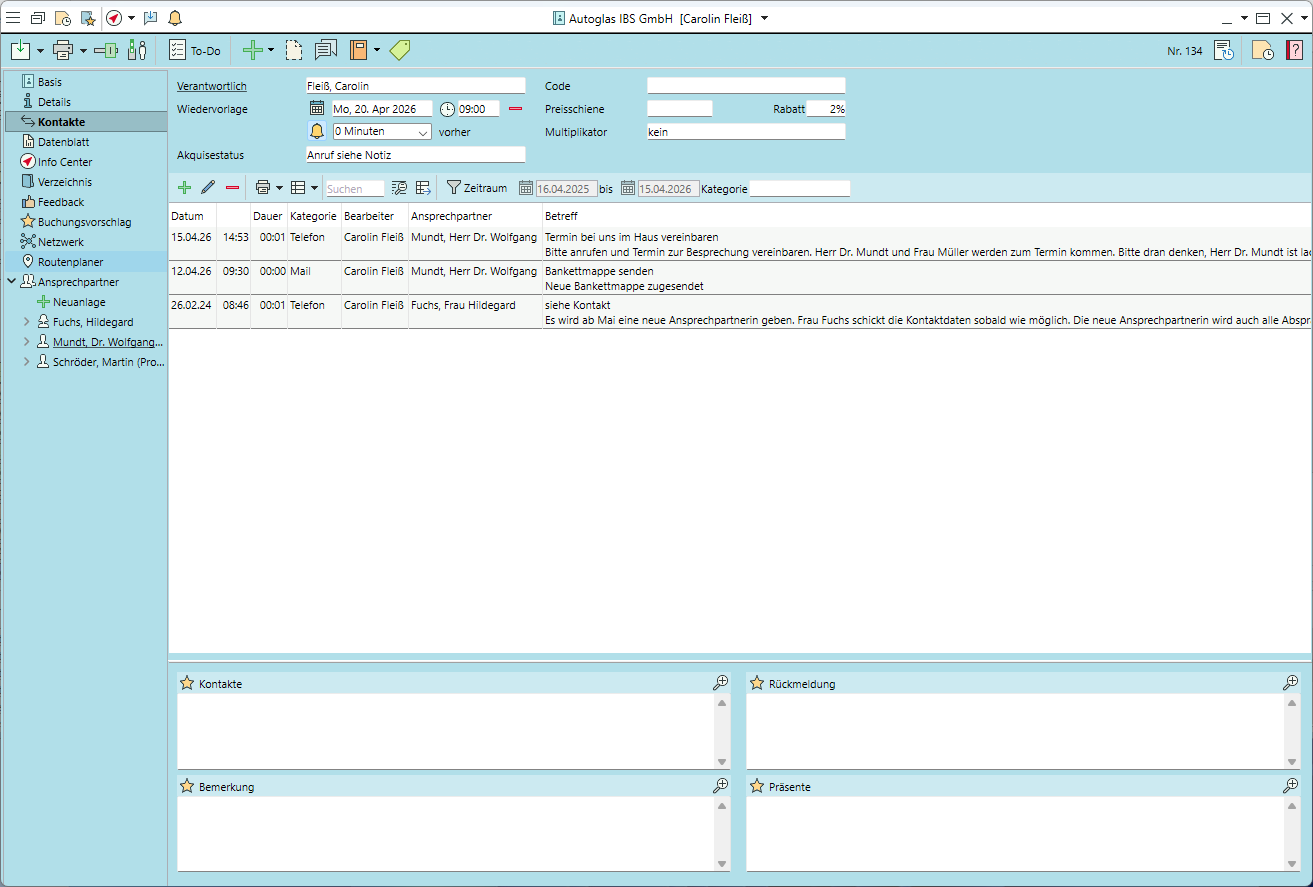Click the speech bubbles icon in the toolbar
The height and width of the screenshot is (887, 1313).
(326, 50)
